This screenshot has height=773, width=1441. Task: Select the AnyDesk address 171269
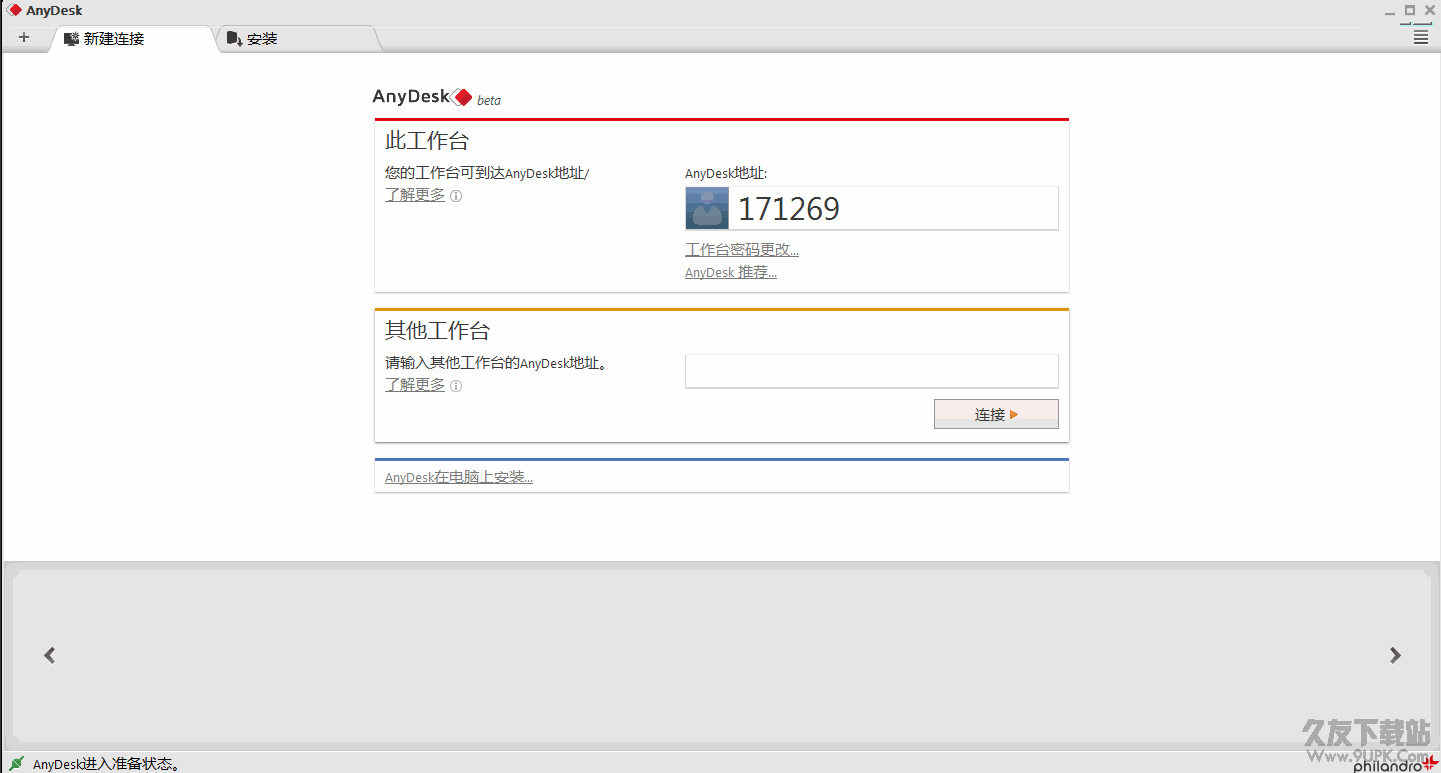pyautogui.click(x=789, y=209)
